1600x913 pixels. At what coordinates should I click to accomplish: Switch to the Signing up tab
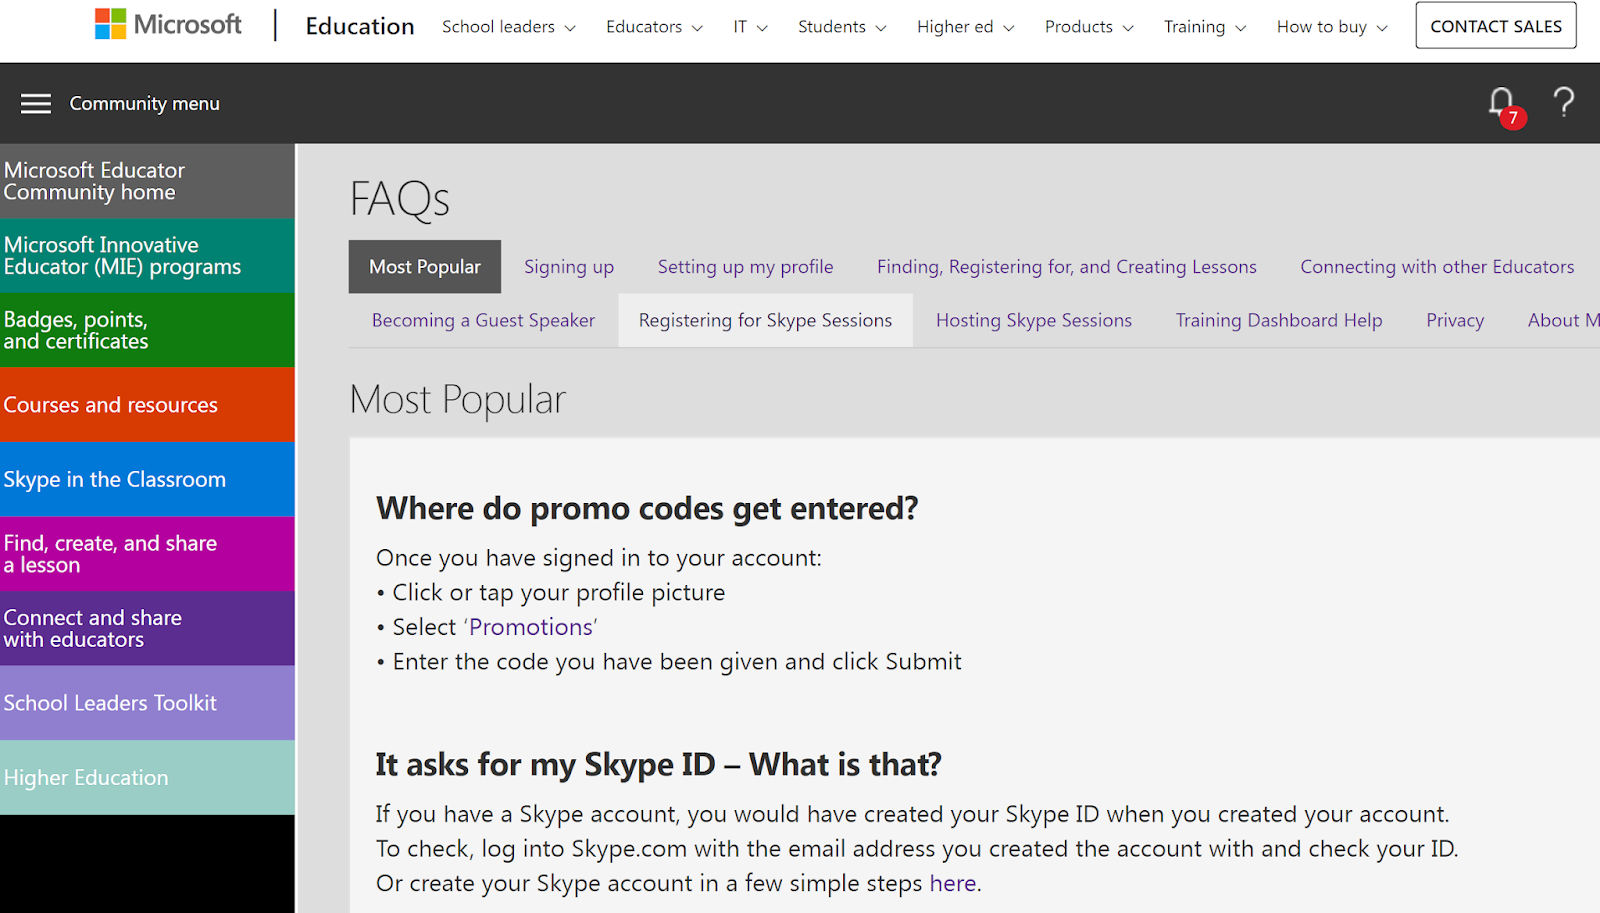pyautogui.click(x=569, y=267)
